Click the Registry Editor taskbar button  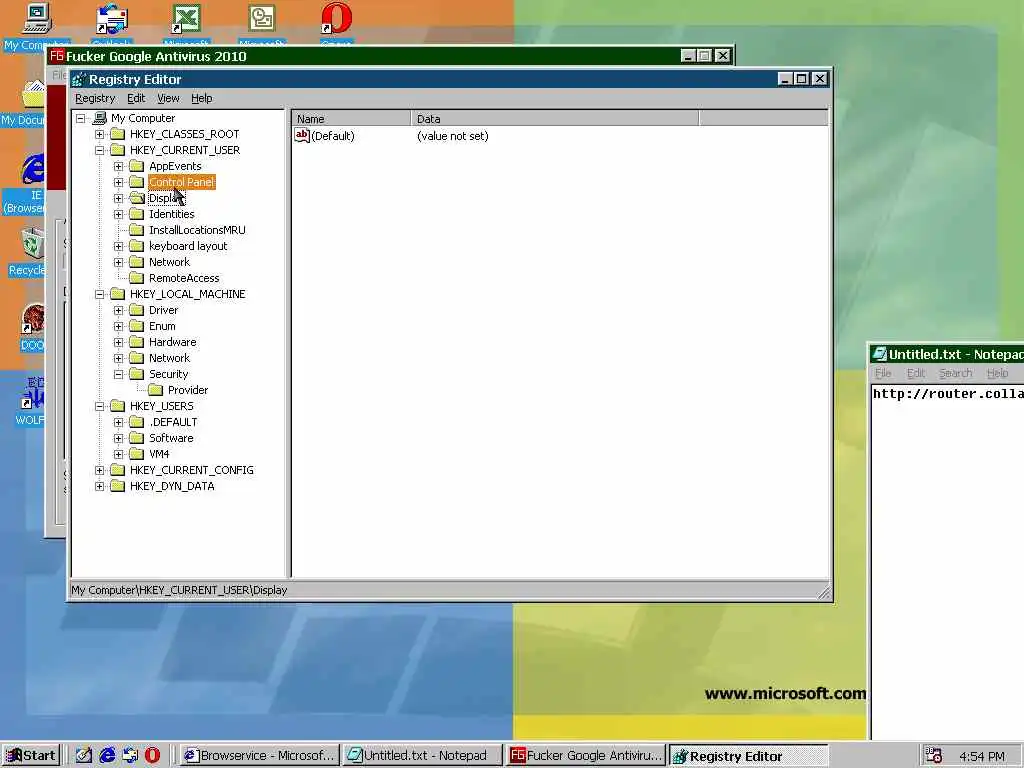click(748, 756)
